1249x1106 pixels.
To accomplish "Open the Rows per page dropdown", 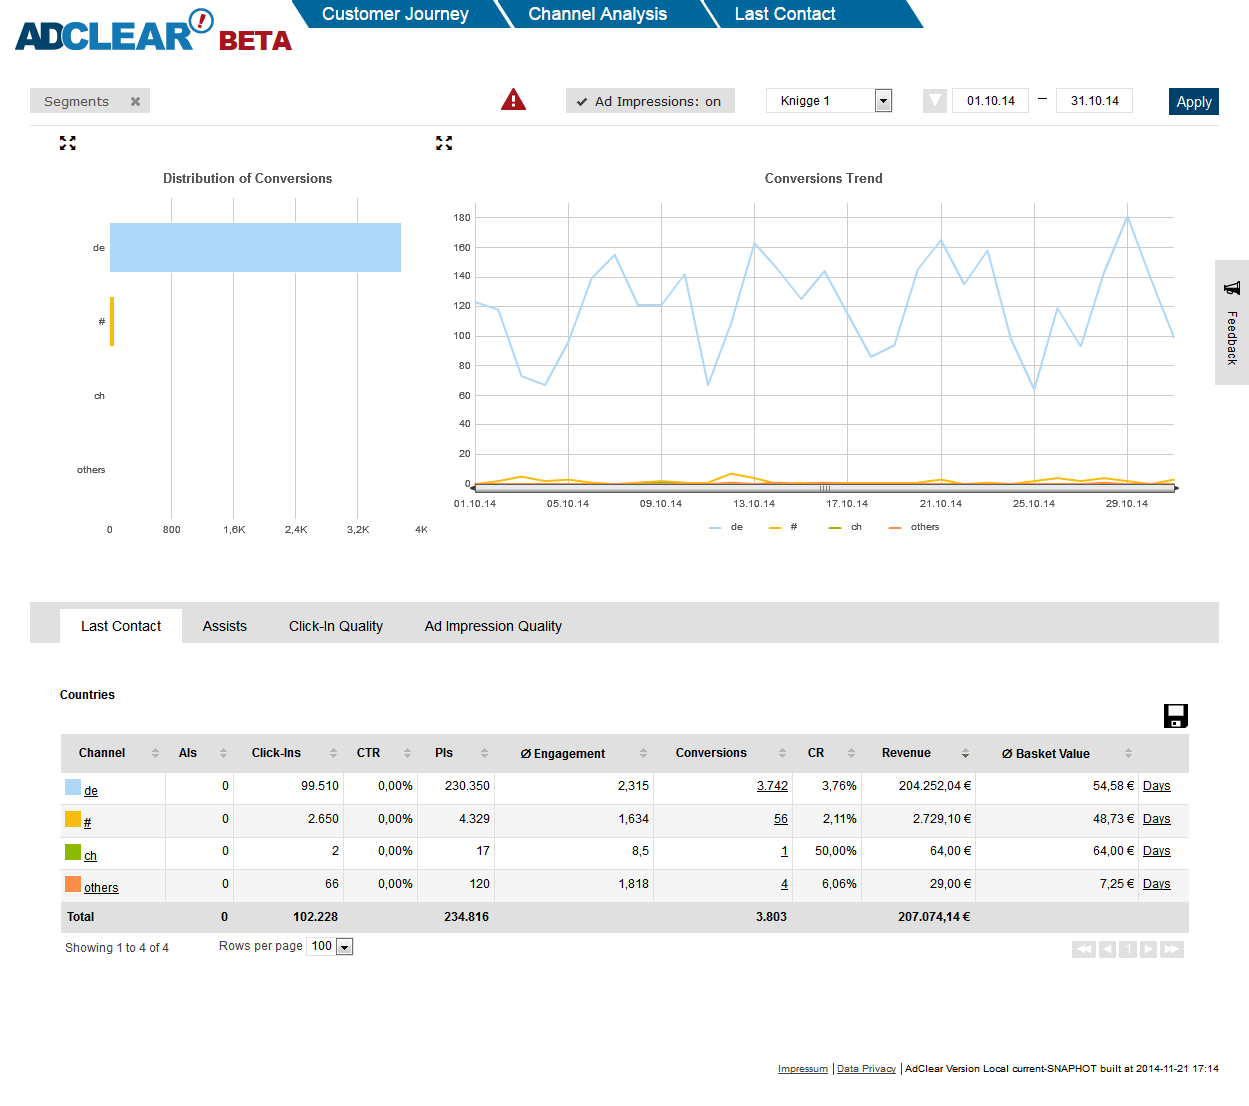I will click(344, 947).
